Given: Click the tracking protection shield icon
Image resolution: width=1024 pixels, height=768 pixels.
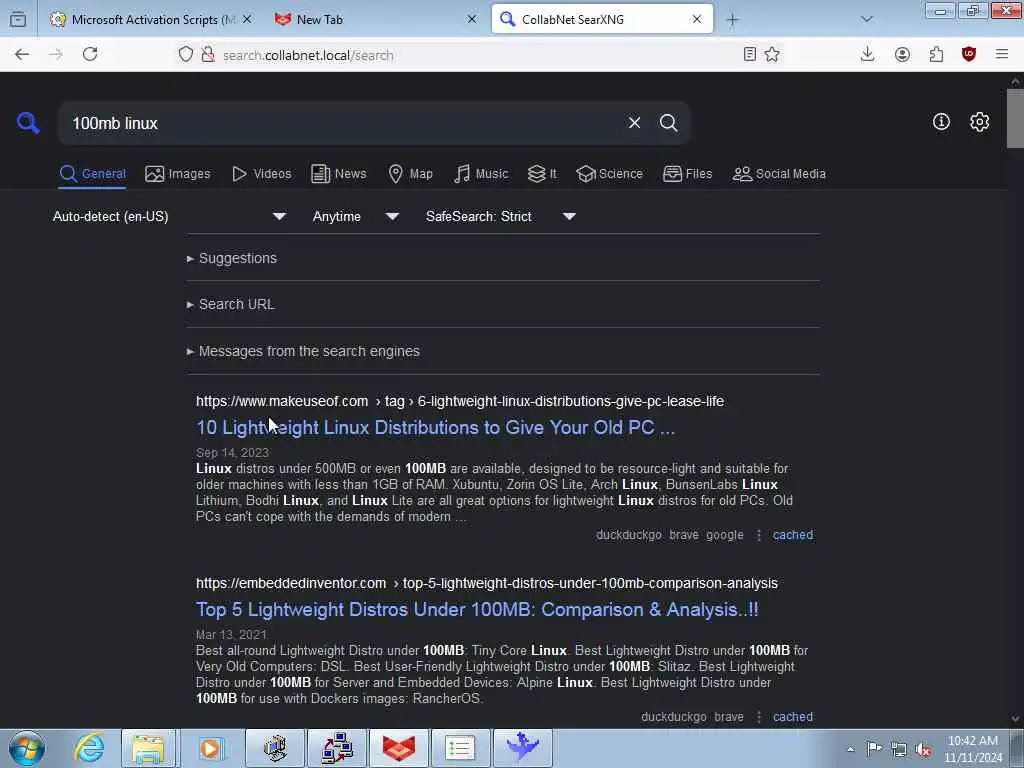Looking at the screenshot, I should (186, 55).
